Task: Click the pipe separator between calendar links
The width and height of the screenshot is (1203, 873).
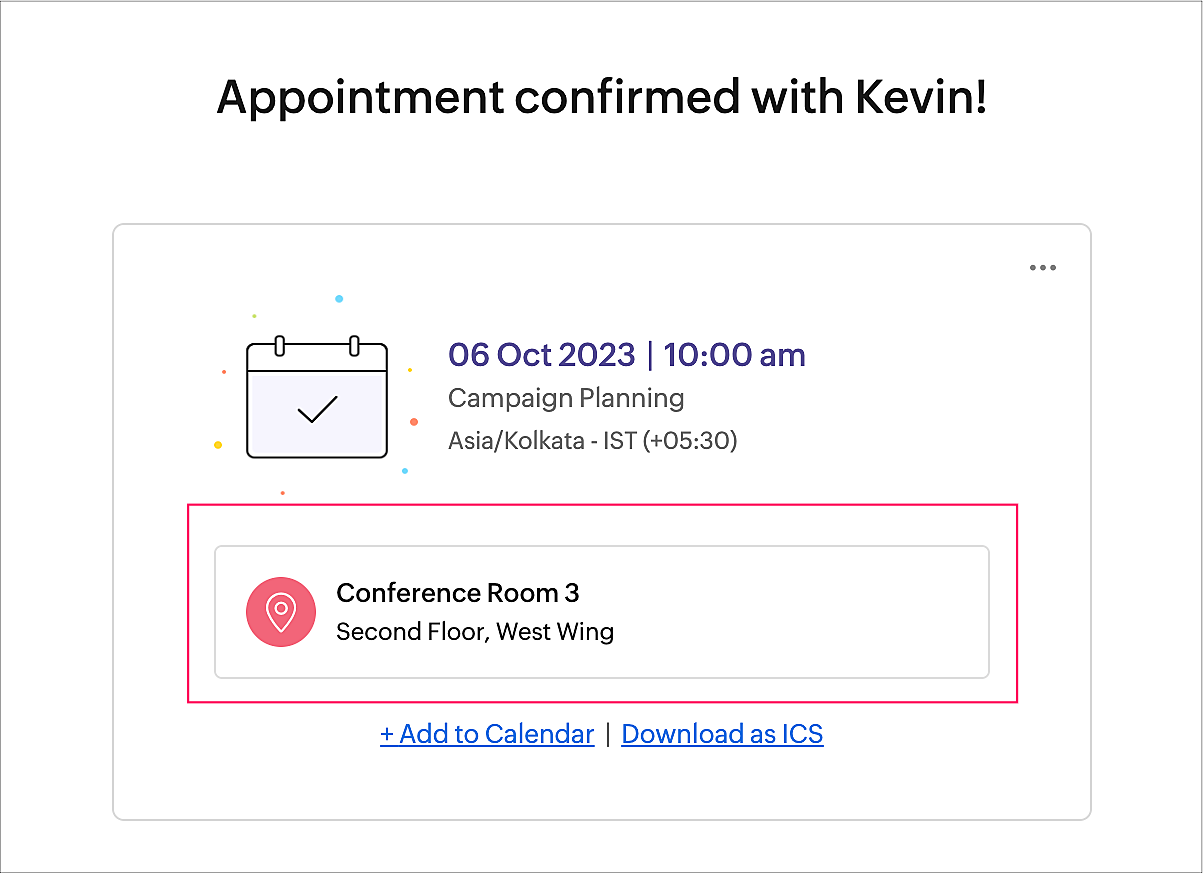Action: [608, 735]
